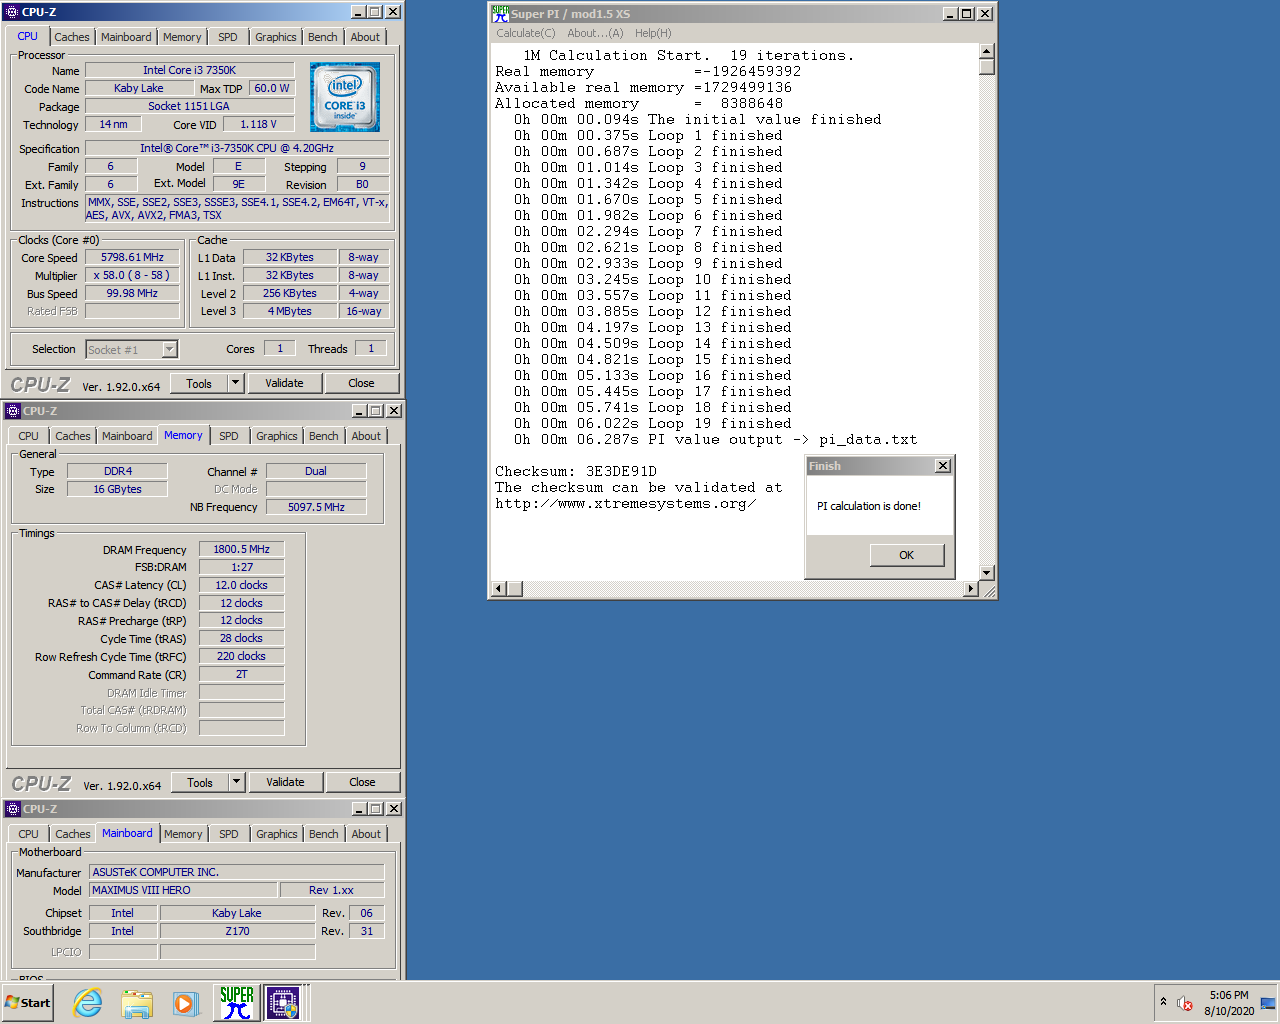Select the Super PI taskbar icon
Viewport: 1280px width, 1024px height.
coord(237,1003)
